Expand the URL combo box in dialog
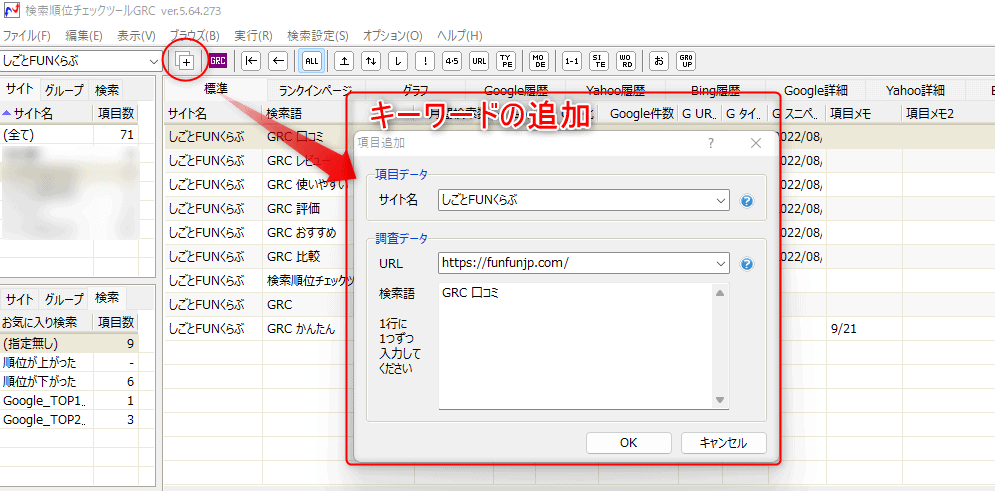Image resolution: width=995 pixels, height=491 pixels. pyautogui.click(x=721, y=263)
